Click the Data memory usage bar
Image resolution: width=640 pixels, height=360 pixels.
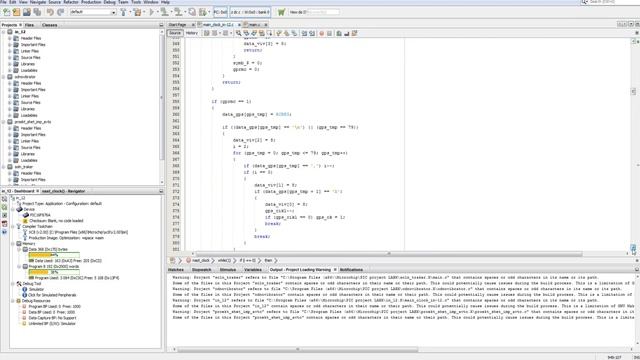pyautogui.click(x=54, y=255)
